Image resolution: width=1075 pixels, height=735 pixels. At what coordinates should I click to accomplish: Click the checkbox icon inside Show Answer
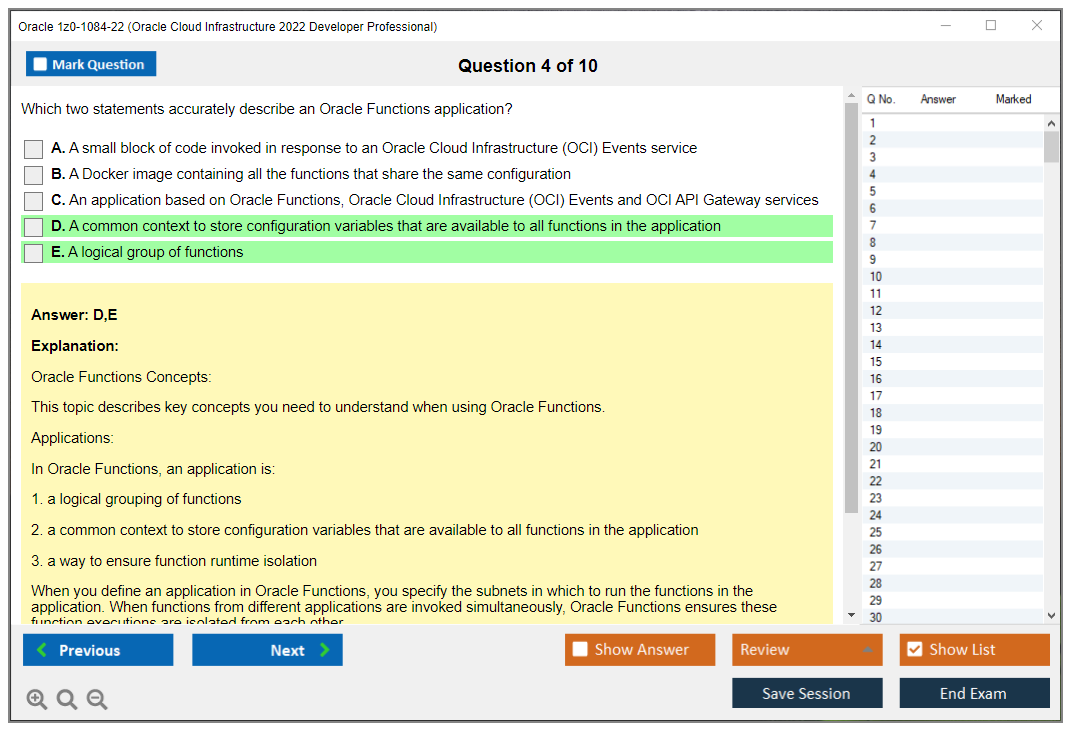578,649
